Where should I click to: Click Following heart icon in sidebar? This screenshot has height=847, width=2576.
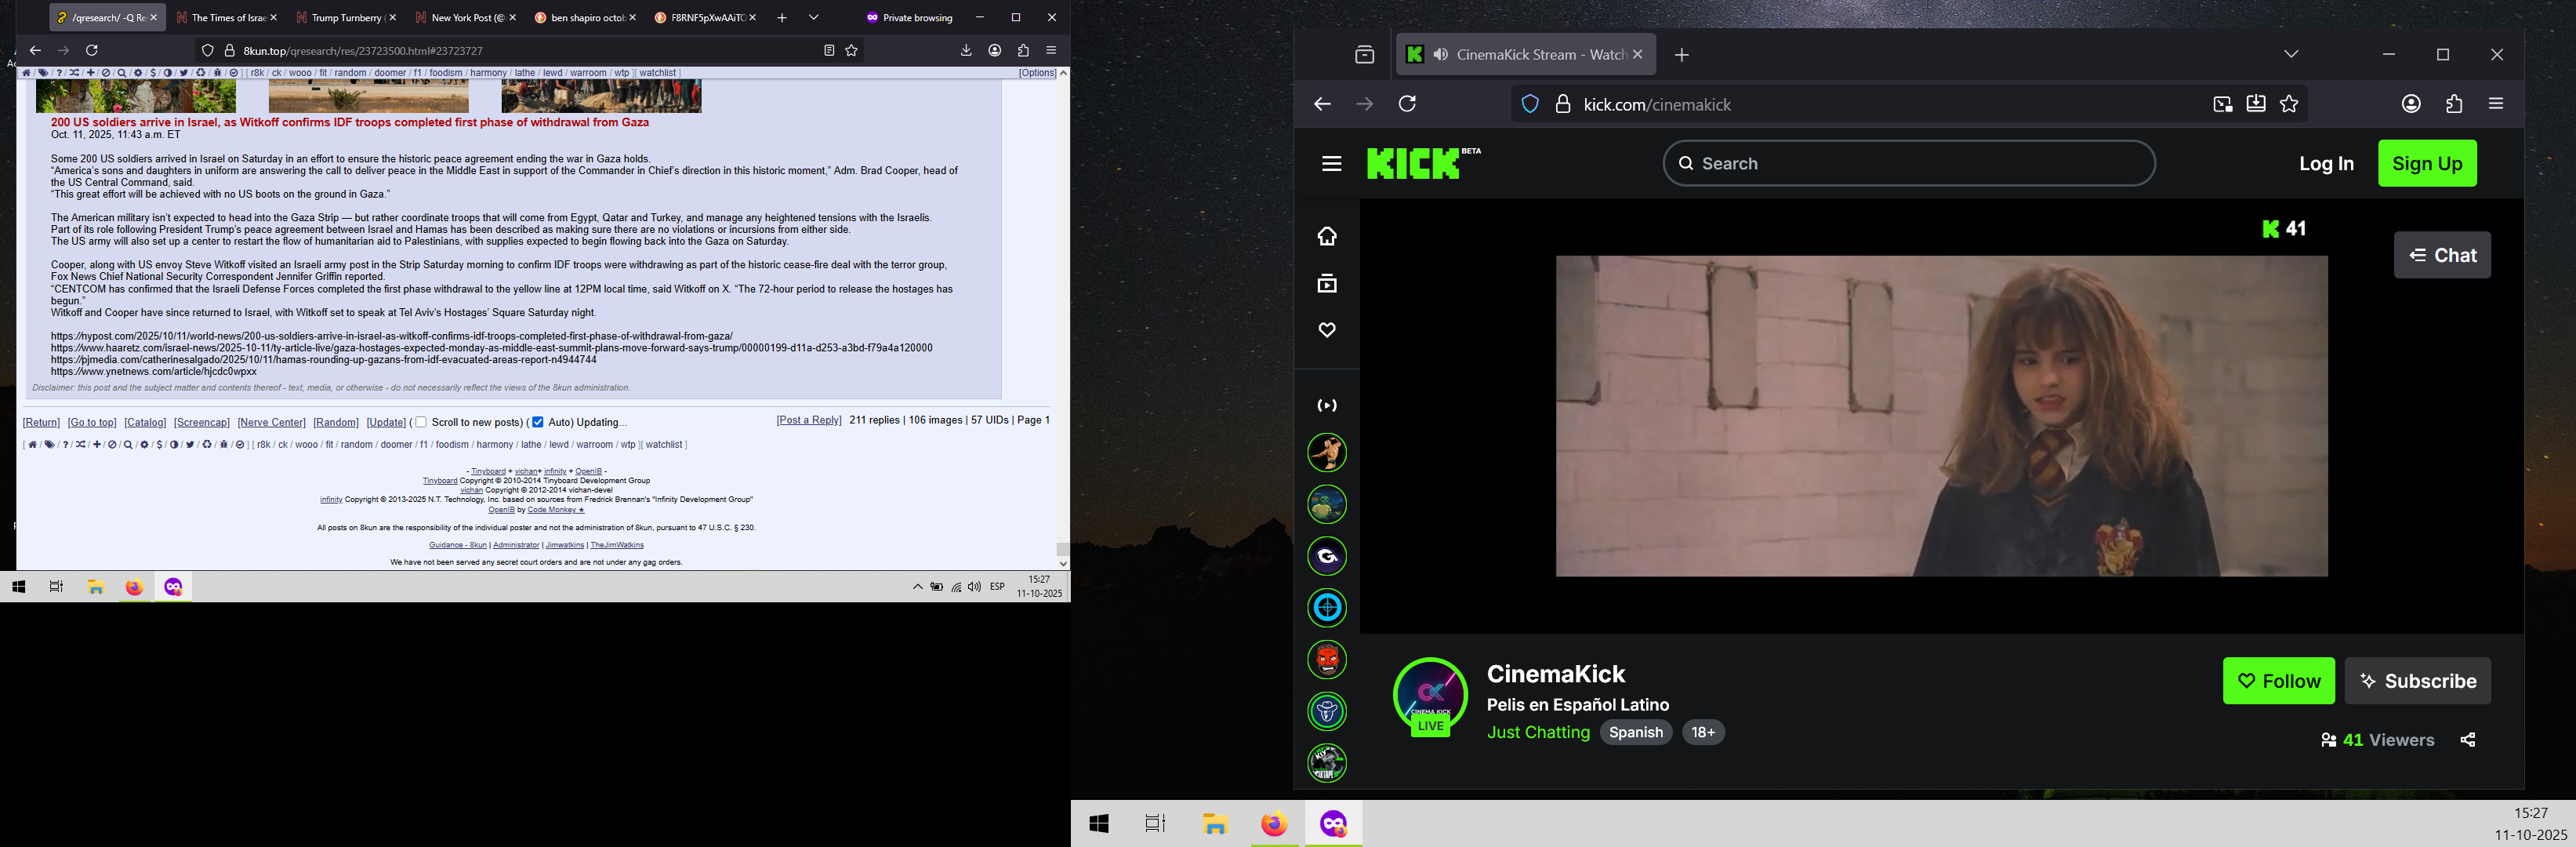pyautogui.click(x=1327, y=330)
